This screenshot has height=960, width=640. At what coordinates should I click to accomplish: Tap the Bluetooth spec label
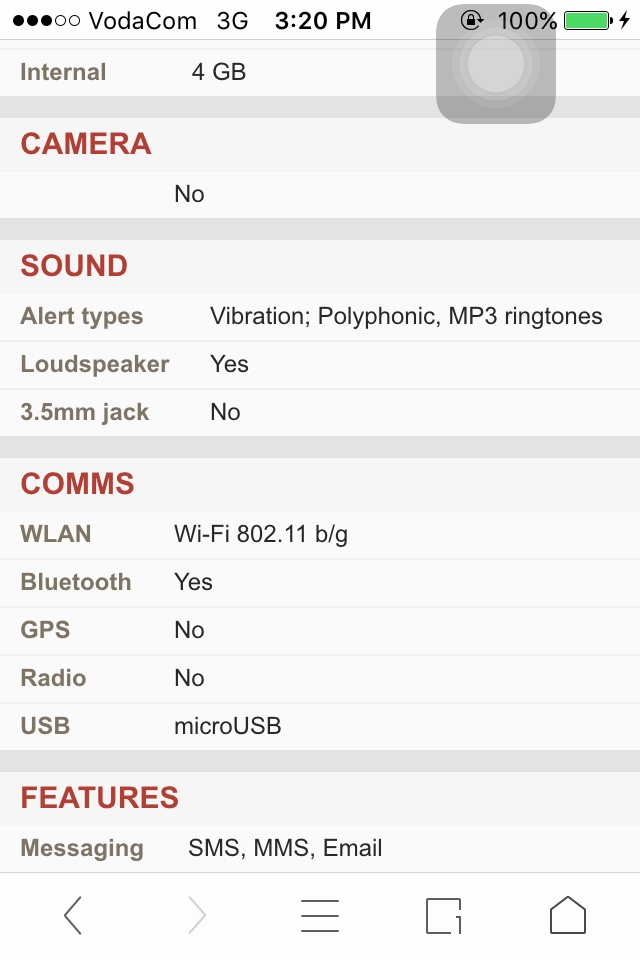(76, 582)
